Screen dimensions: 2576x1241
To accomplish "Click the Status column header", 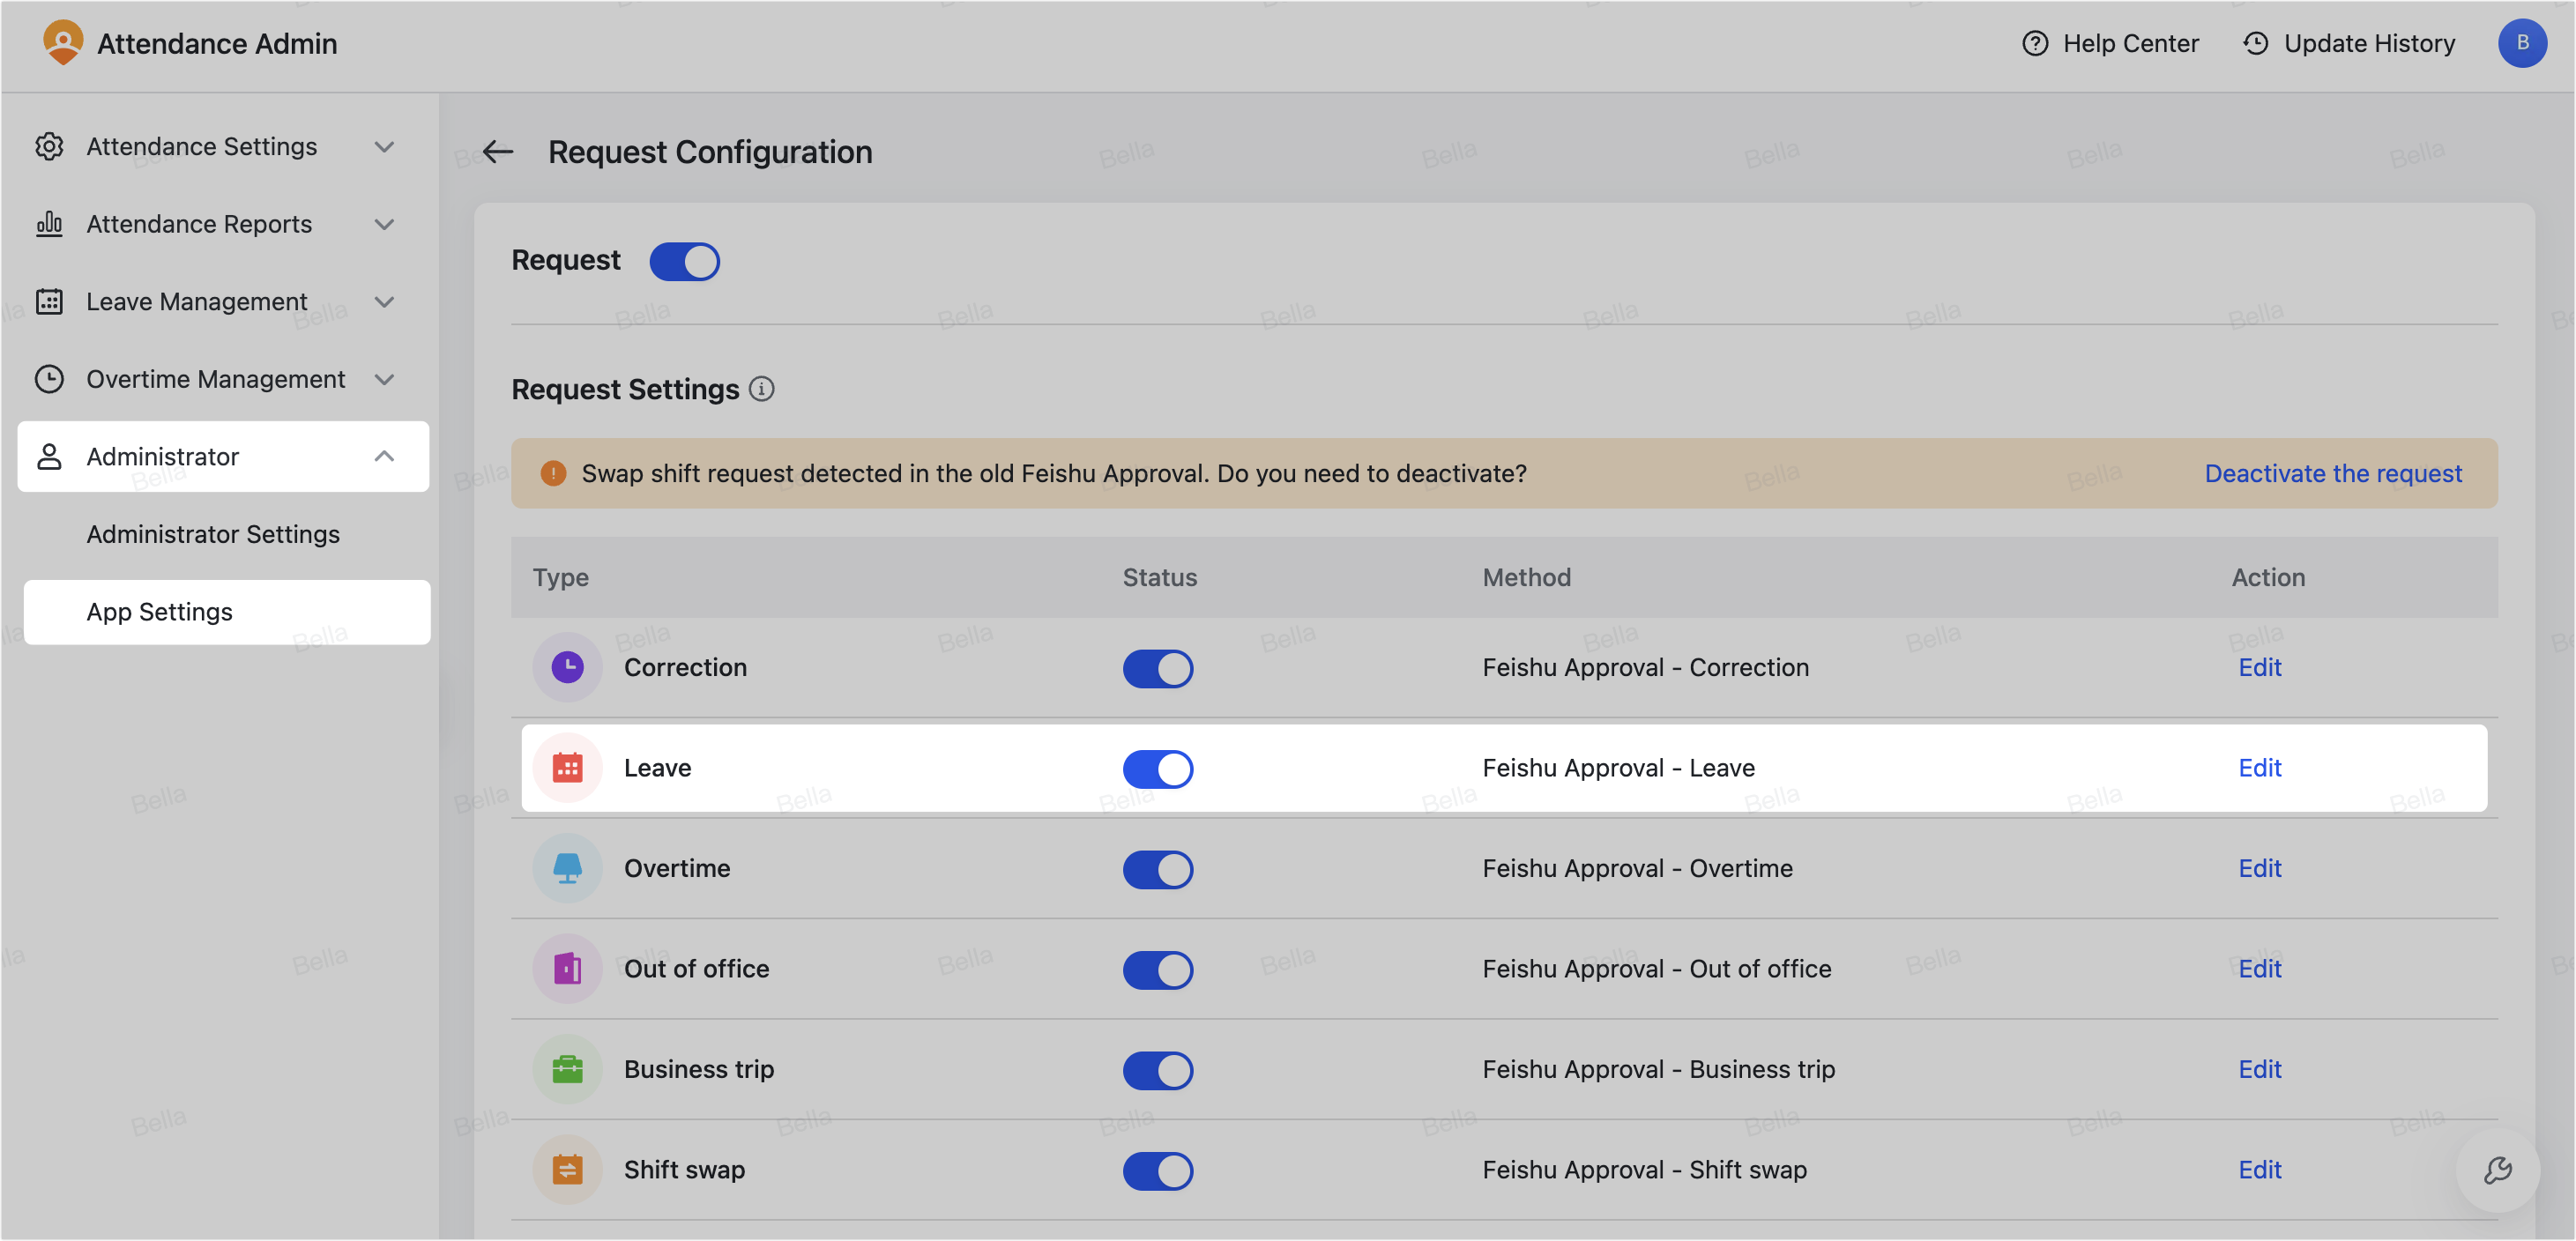I will click(x=1158, y=578).
